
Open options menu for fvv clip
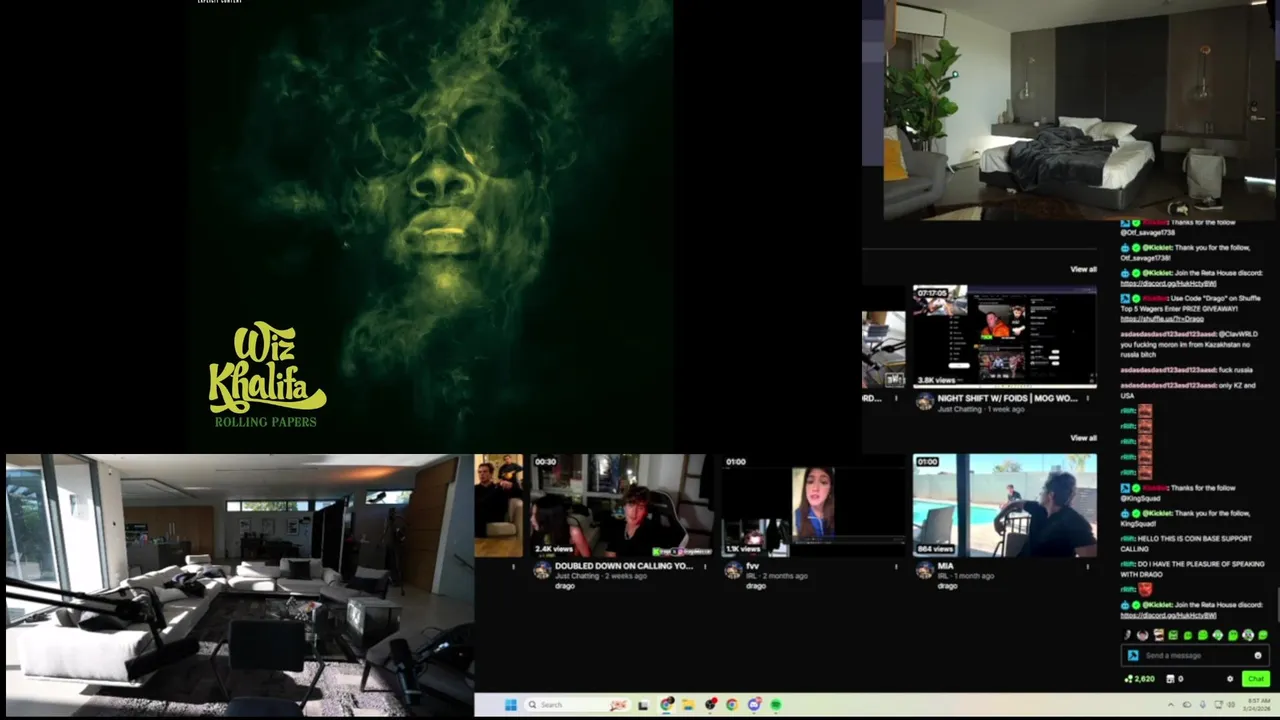(896, 566)
